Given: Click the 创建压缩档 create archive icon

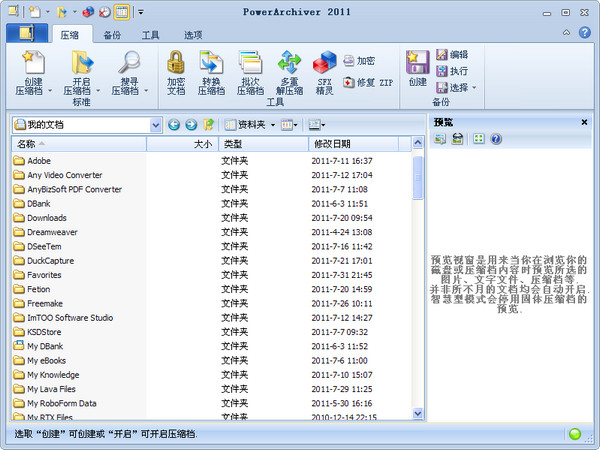Looking at the screenshot, I should [34, 62].
